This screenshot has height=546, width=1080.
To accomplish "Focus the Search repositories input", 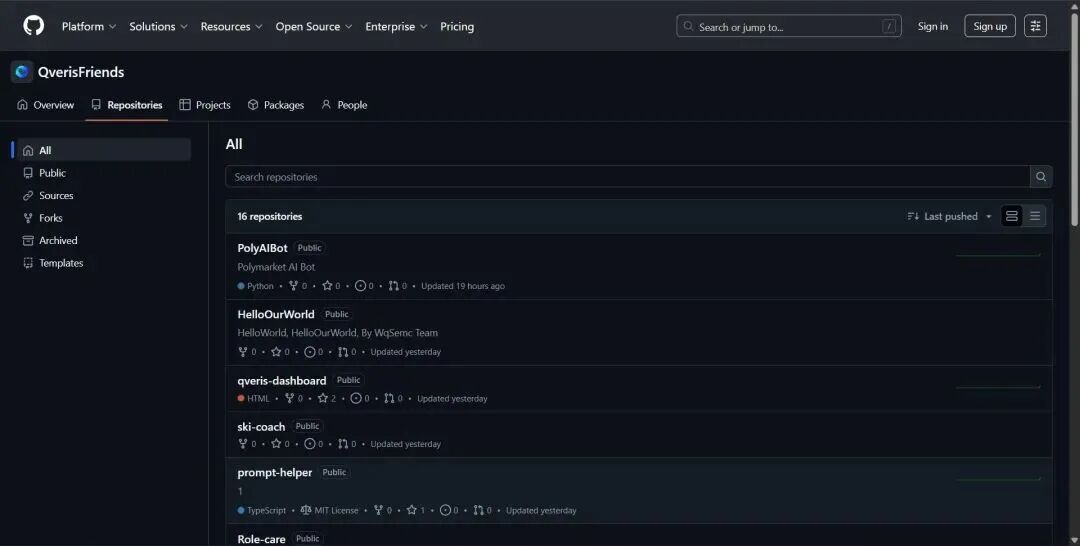I will [x=627, y=177].
